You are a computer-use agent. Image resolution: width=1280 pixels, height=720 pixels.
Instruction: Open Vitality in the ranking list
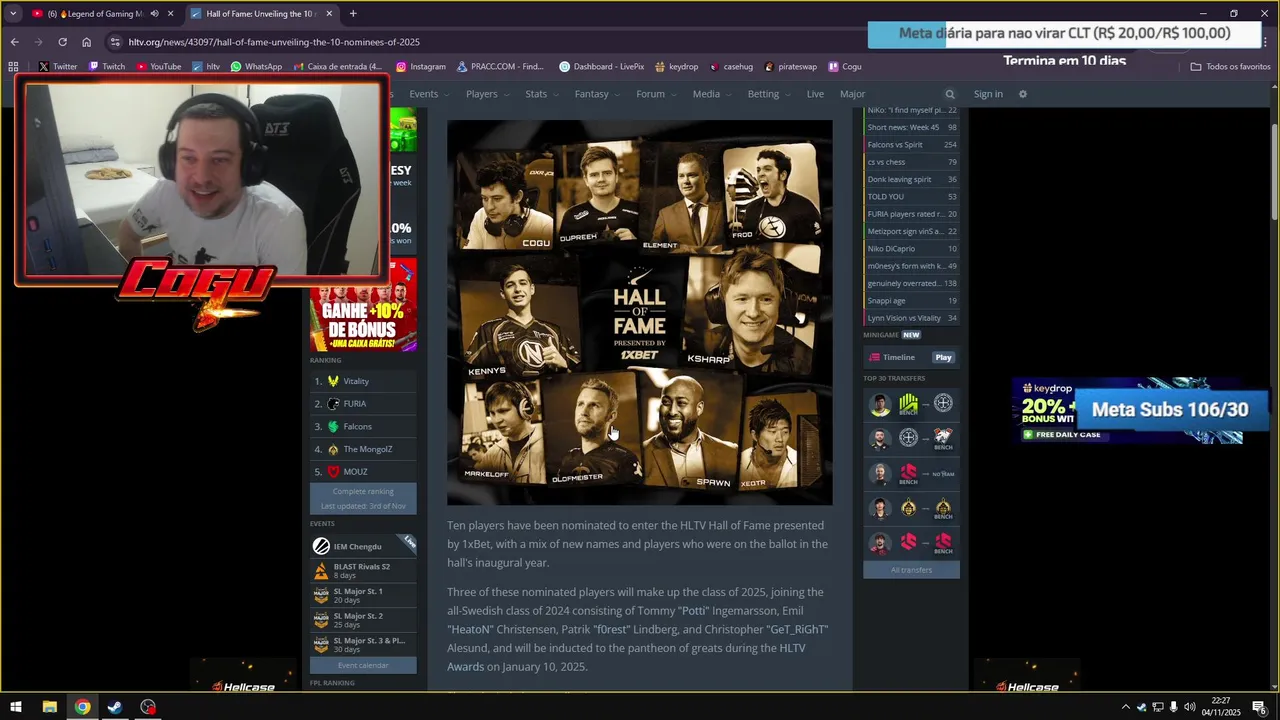tap(363, 381)
